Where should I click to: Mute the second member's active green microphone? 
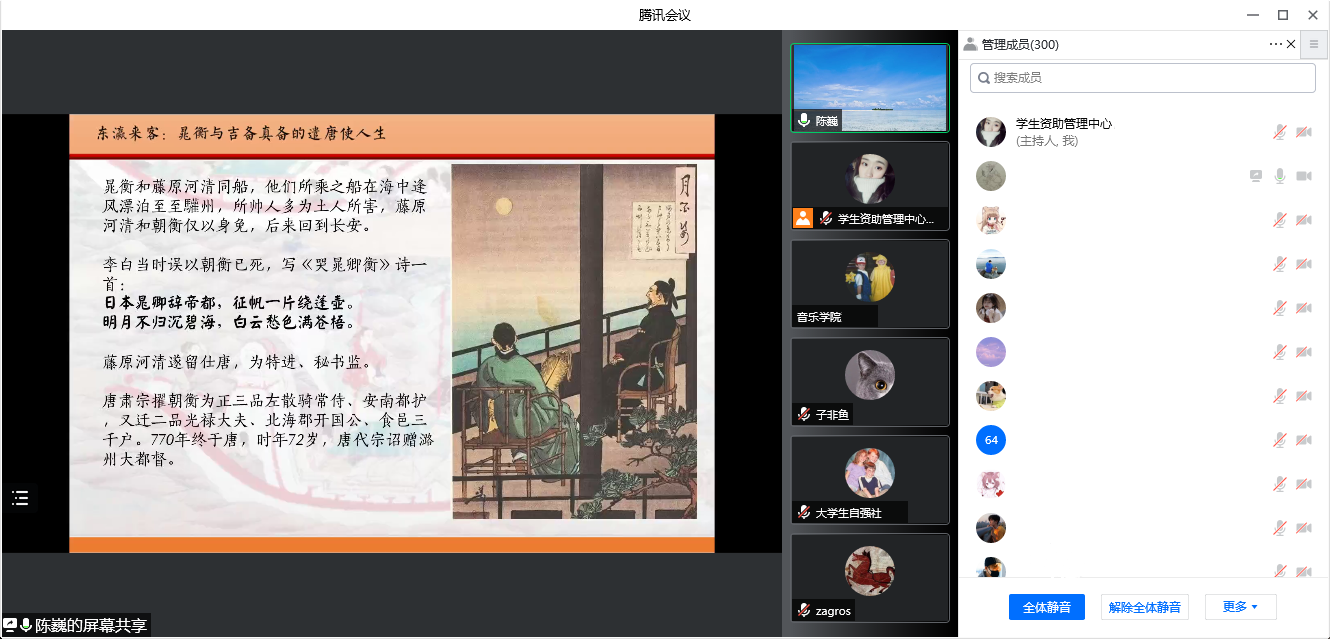pyautogui.click(x=1279, y=176)
